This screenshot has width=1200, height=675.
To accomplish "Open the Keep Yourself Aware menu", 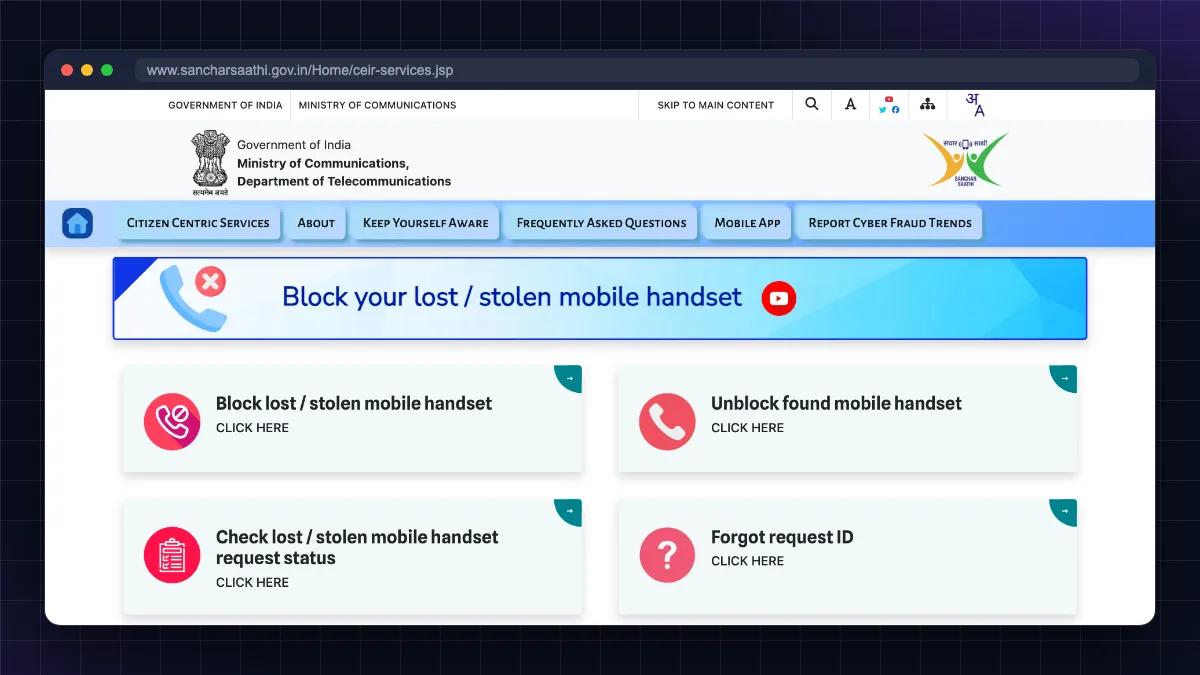I will 426,223.
